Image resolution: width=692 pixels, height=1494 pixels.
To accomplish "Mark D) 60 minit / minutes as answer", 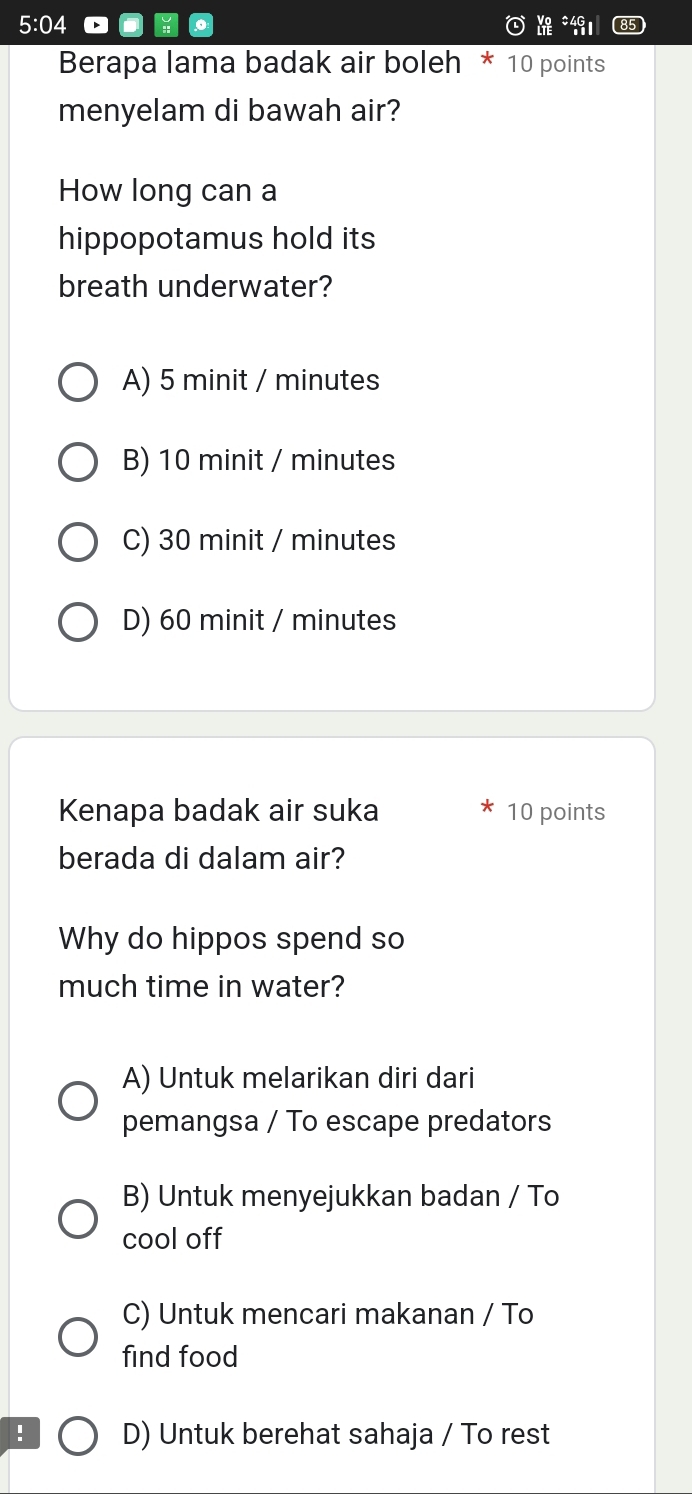I will tap(78, 621).
